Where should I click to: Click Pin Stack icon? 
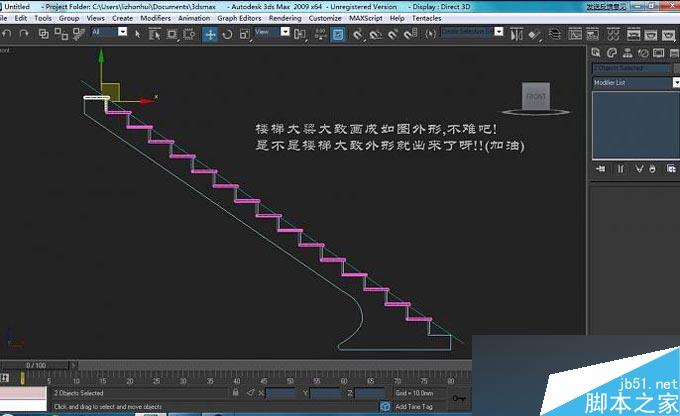(601, 169)
